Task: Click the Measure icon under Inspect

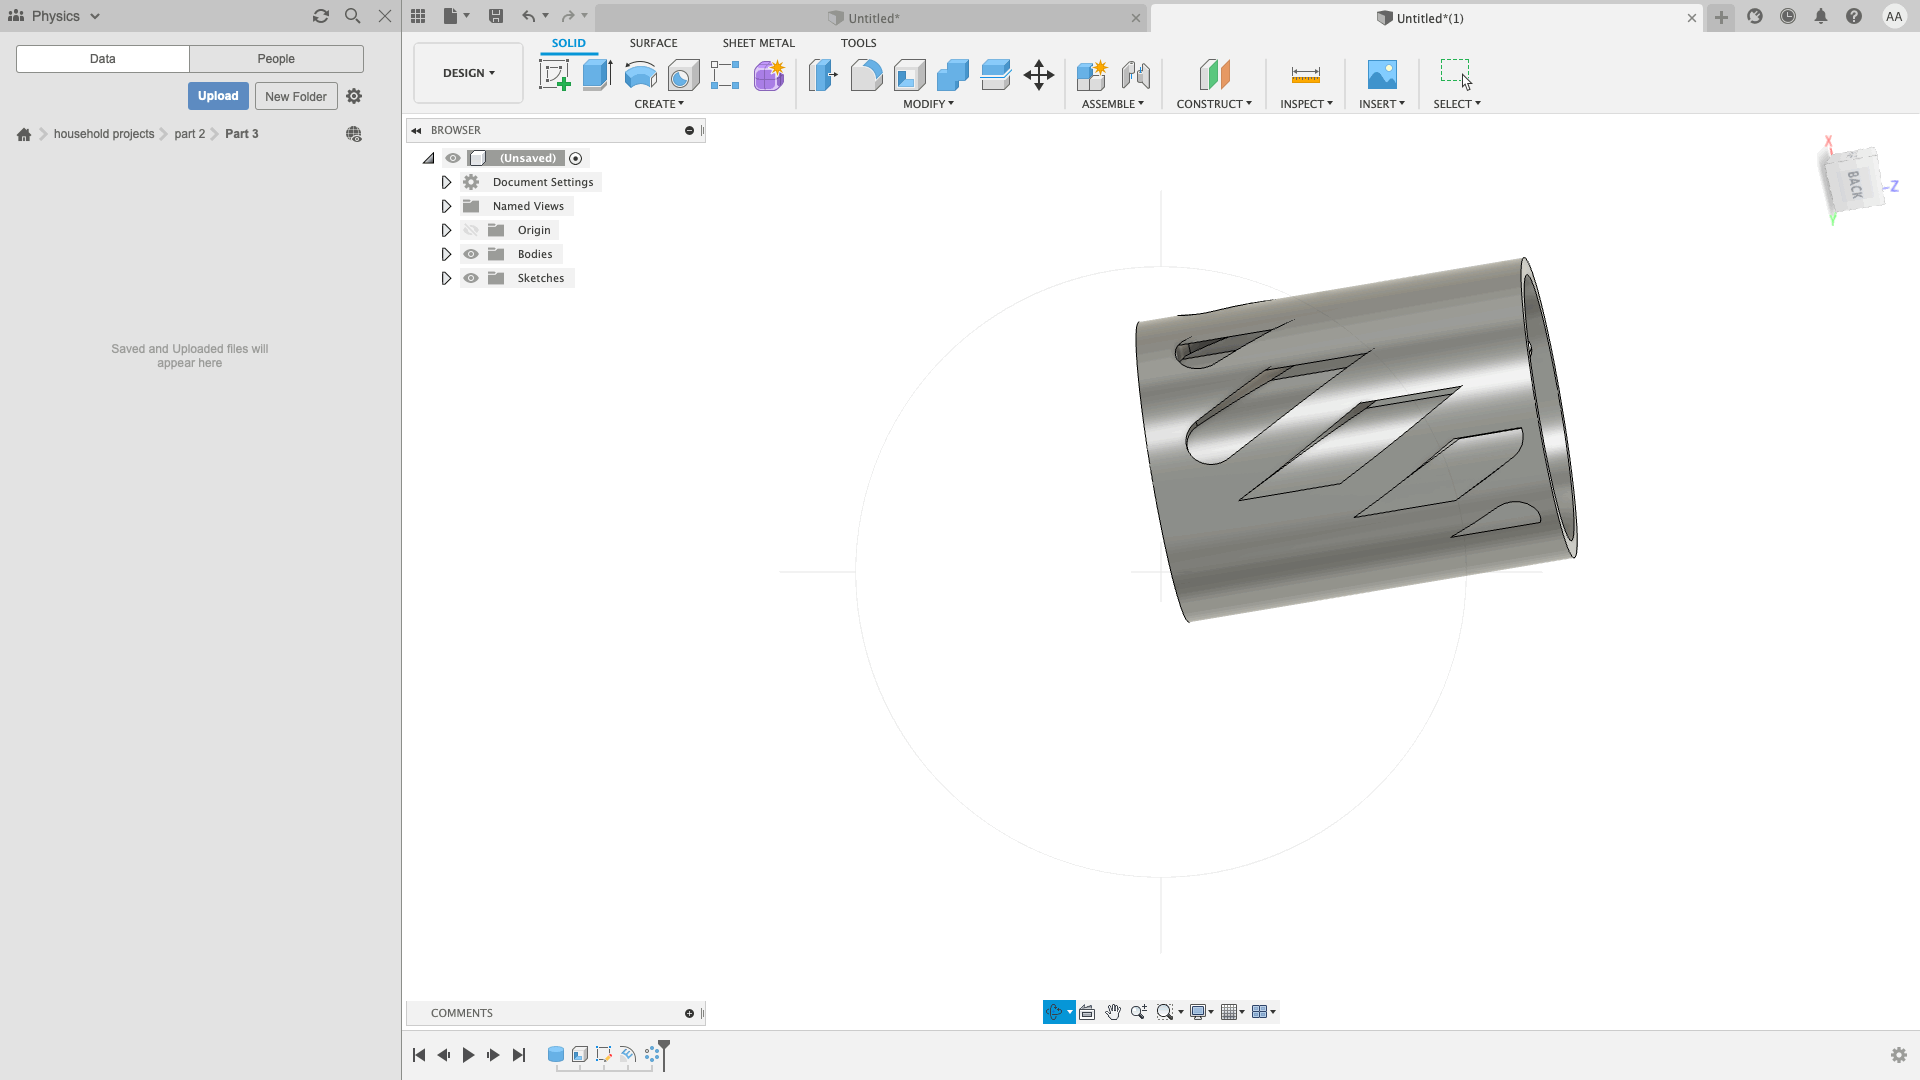Action: [1305, 75]
